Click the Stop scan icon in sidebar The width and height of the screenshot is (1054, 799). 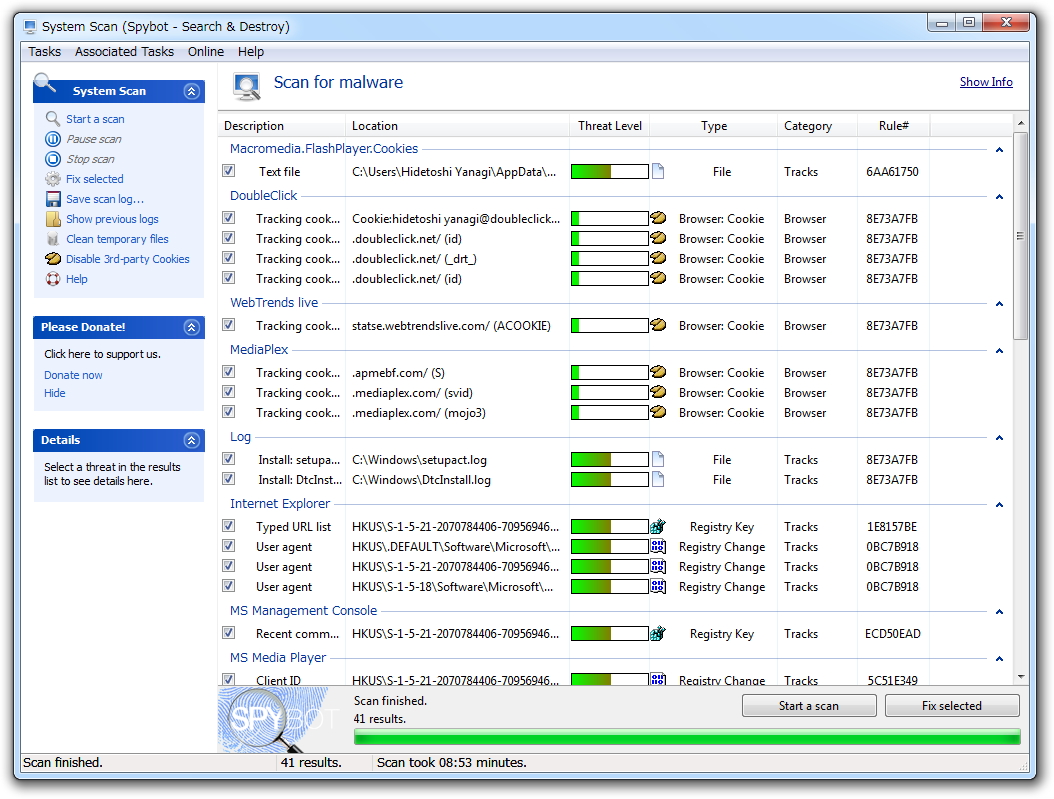[52, 159]
